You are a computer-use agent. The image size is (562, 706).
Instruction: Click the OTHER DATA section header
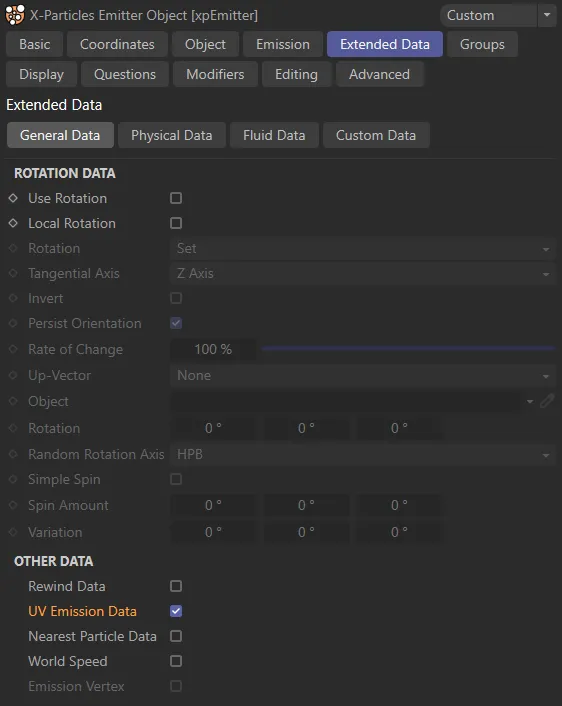point(54,561)
